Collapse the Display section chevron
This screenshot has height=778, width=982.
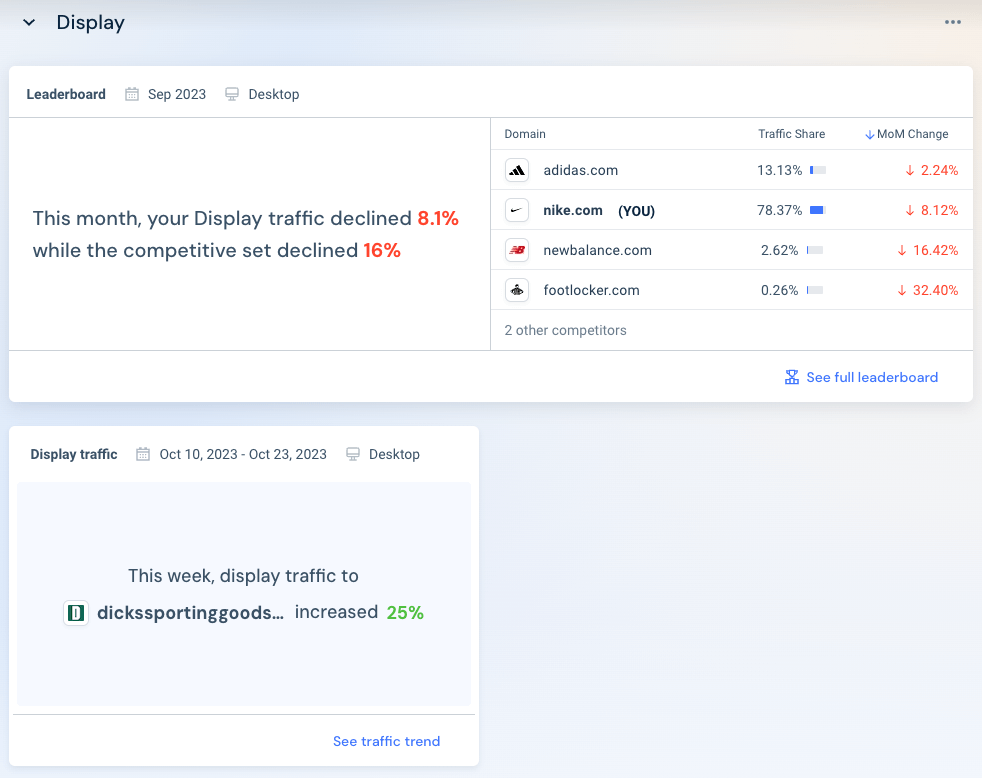click(x=28, y=22)
